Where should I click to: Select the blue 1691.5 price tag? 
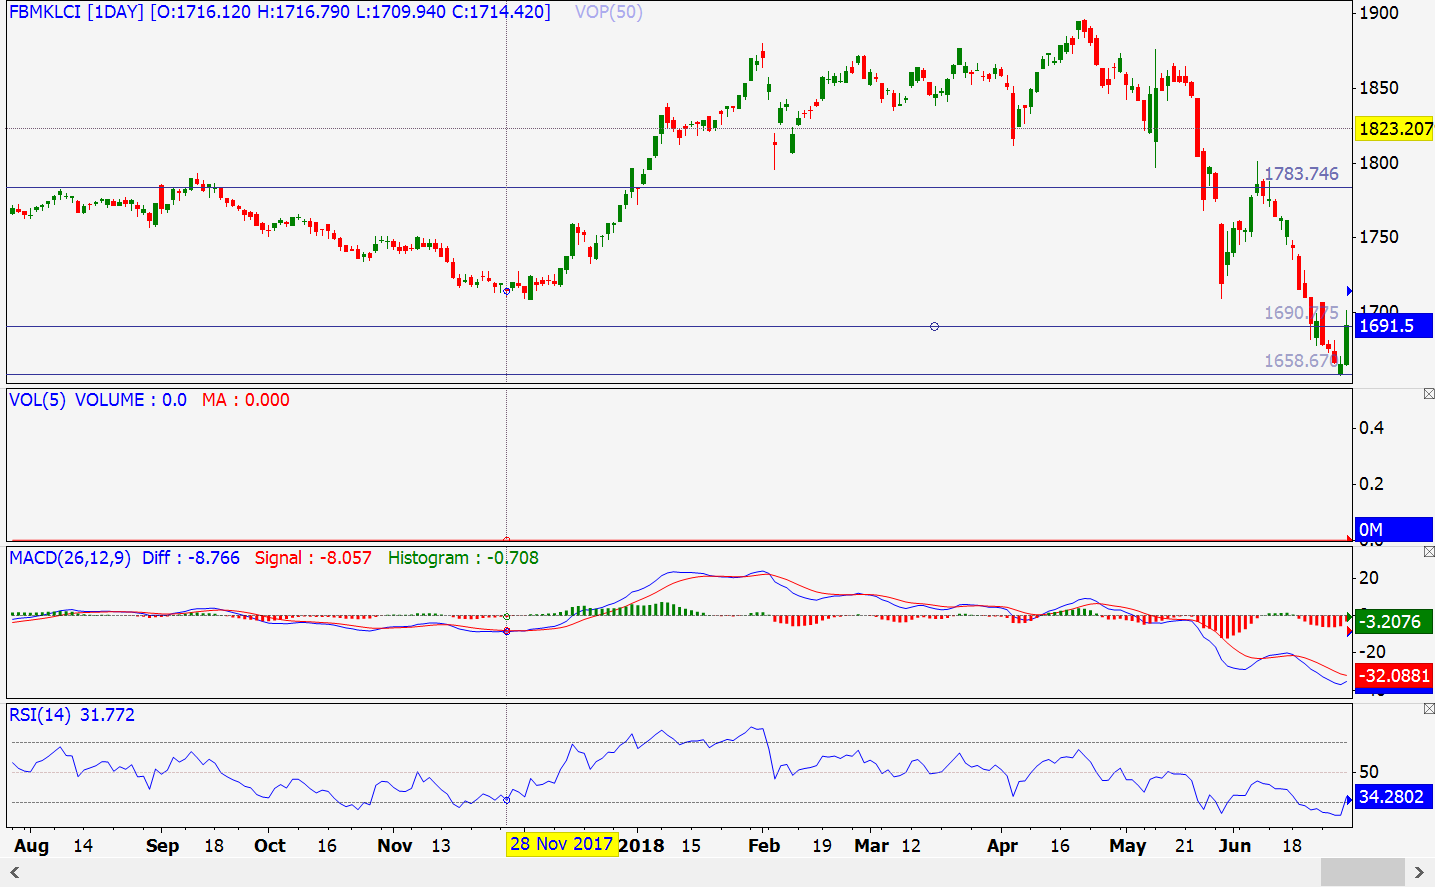coord(1394,326)
